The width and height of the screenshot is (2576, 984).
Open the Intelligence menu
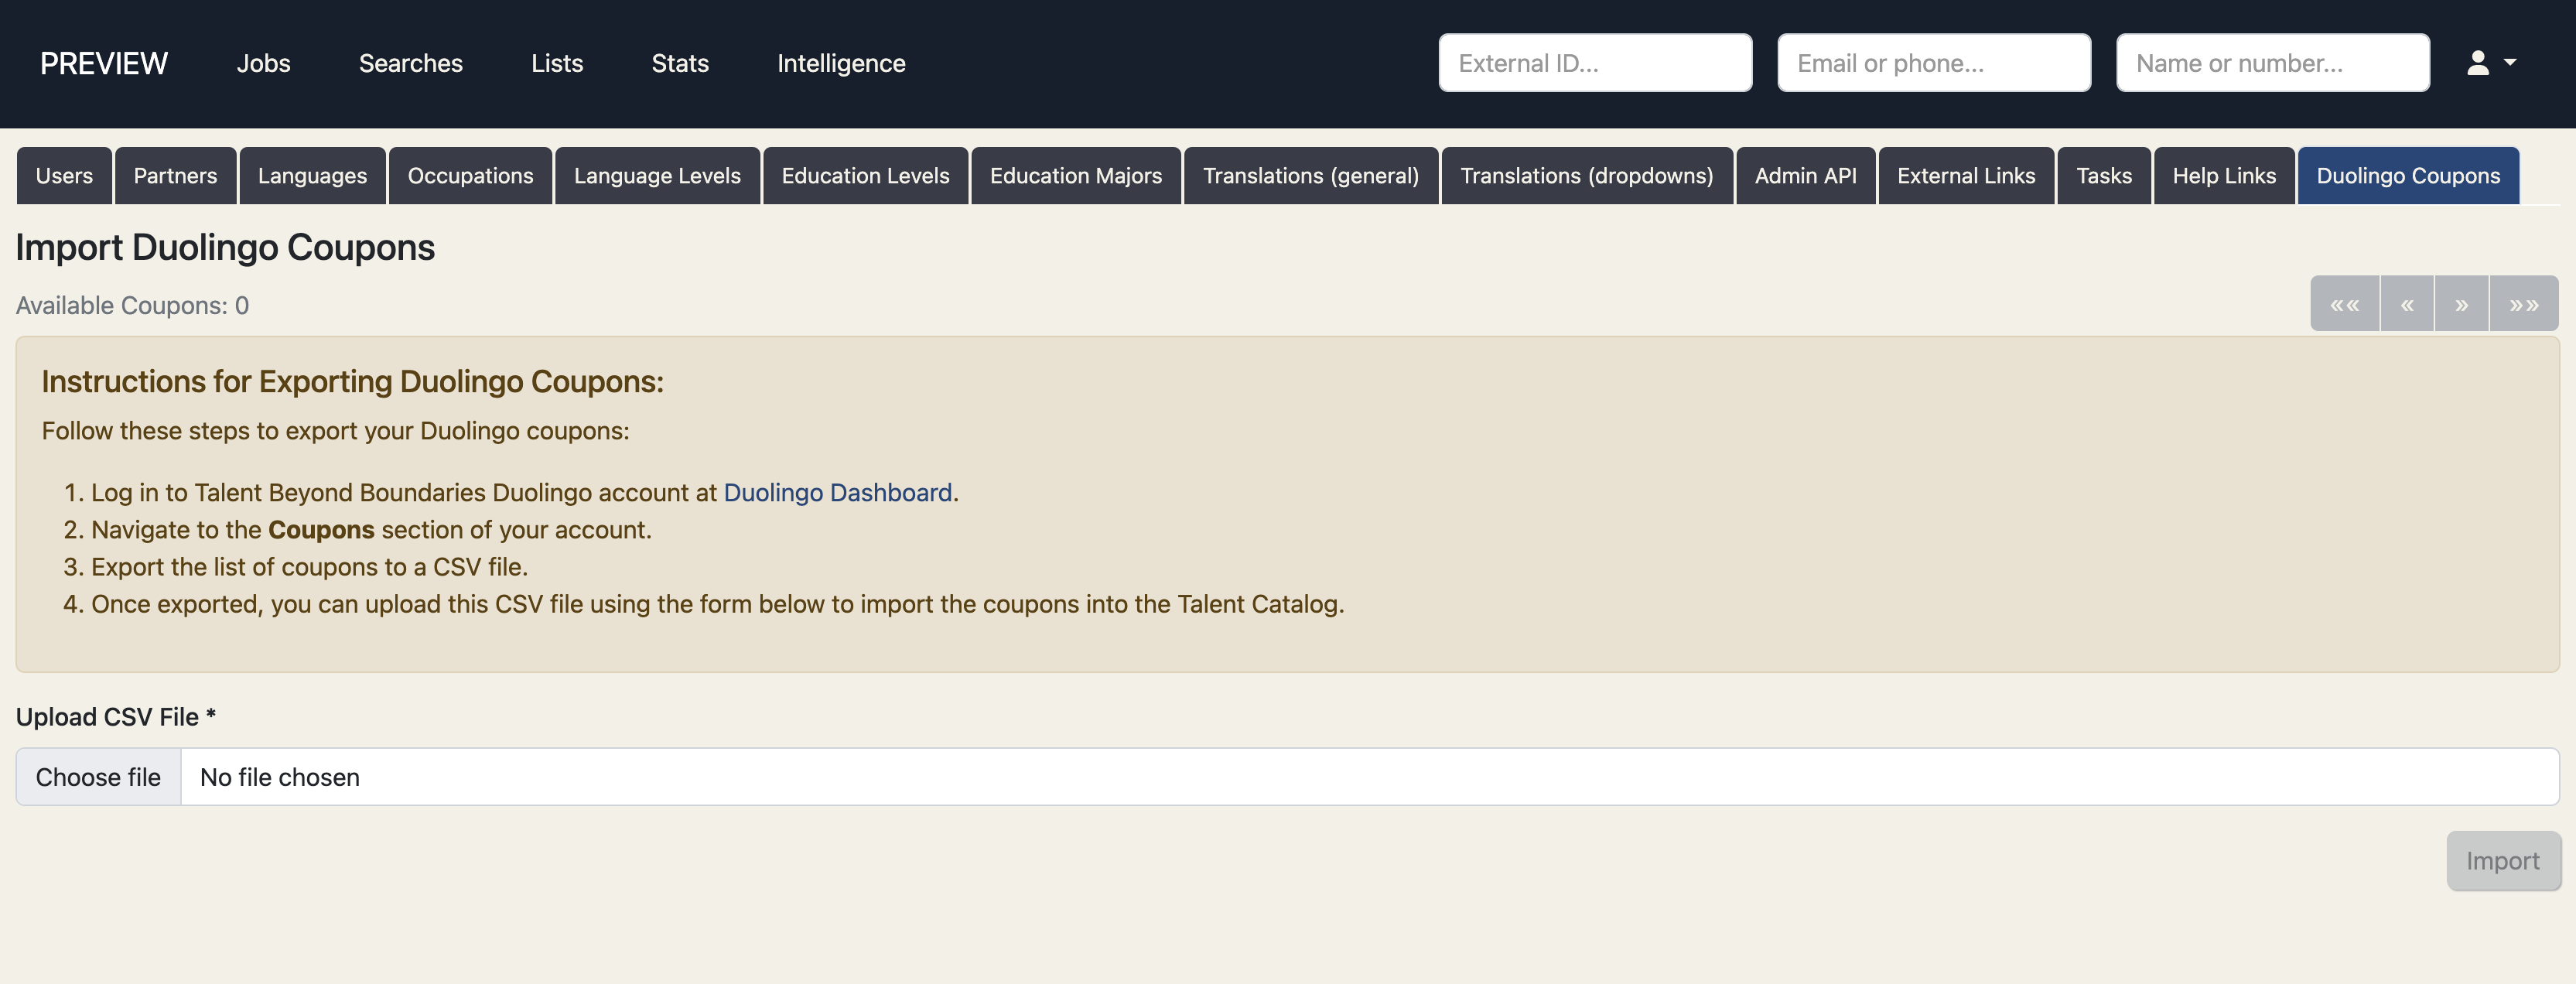(841, 62)
